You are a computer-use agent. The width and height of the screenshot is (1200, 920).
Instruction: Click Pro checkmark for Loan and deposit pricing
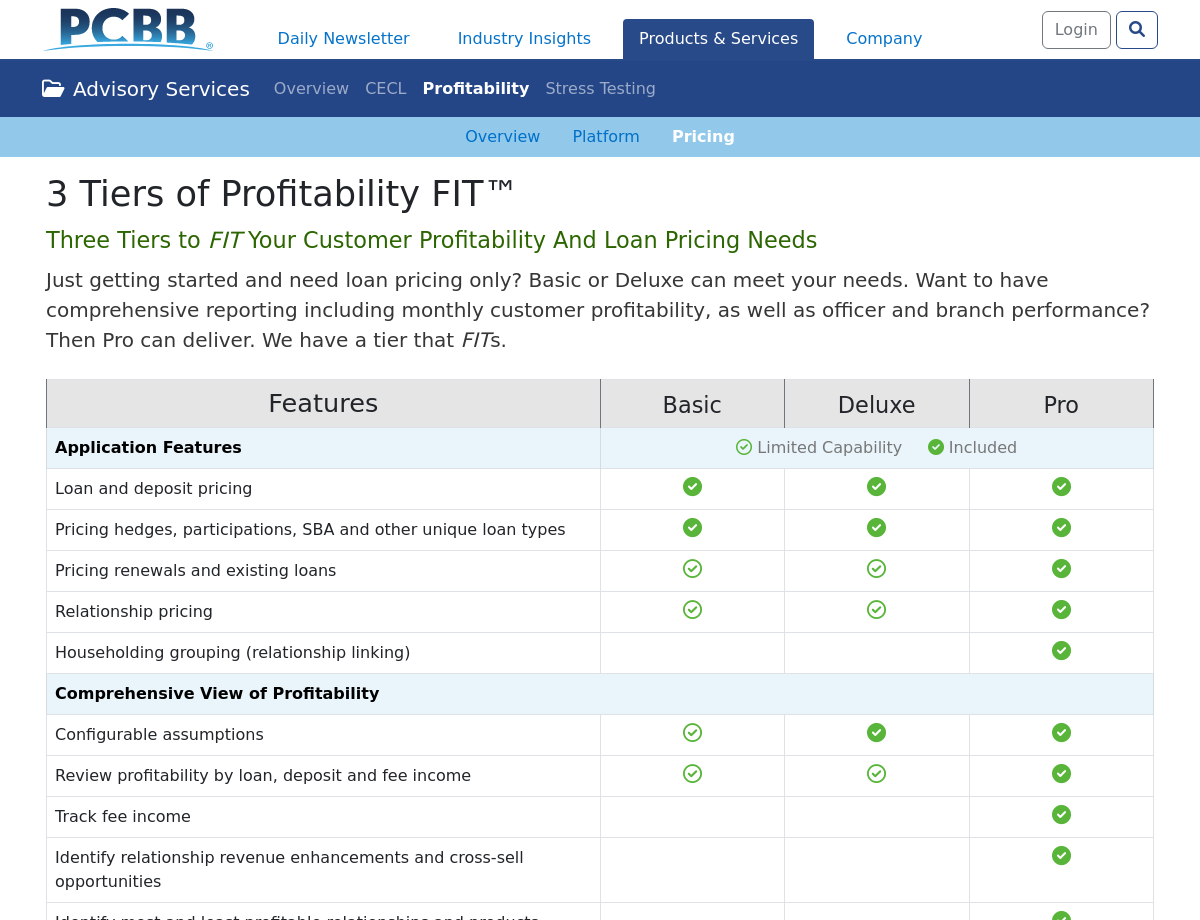(1061, 487)
